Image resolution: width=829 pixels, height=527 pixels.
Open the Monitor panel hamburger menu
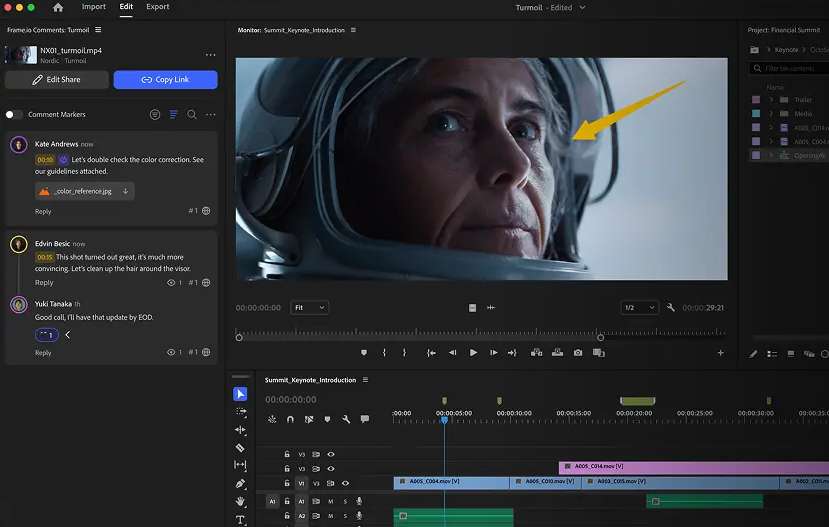pyautogui.click(x=353, y=30)
